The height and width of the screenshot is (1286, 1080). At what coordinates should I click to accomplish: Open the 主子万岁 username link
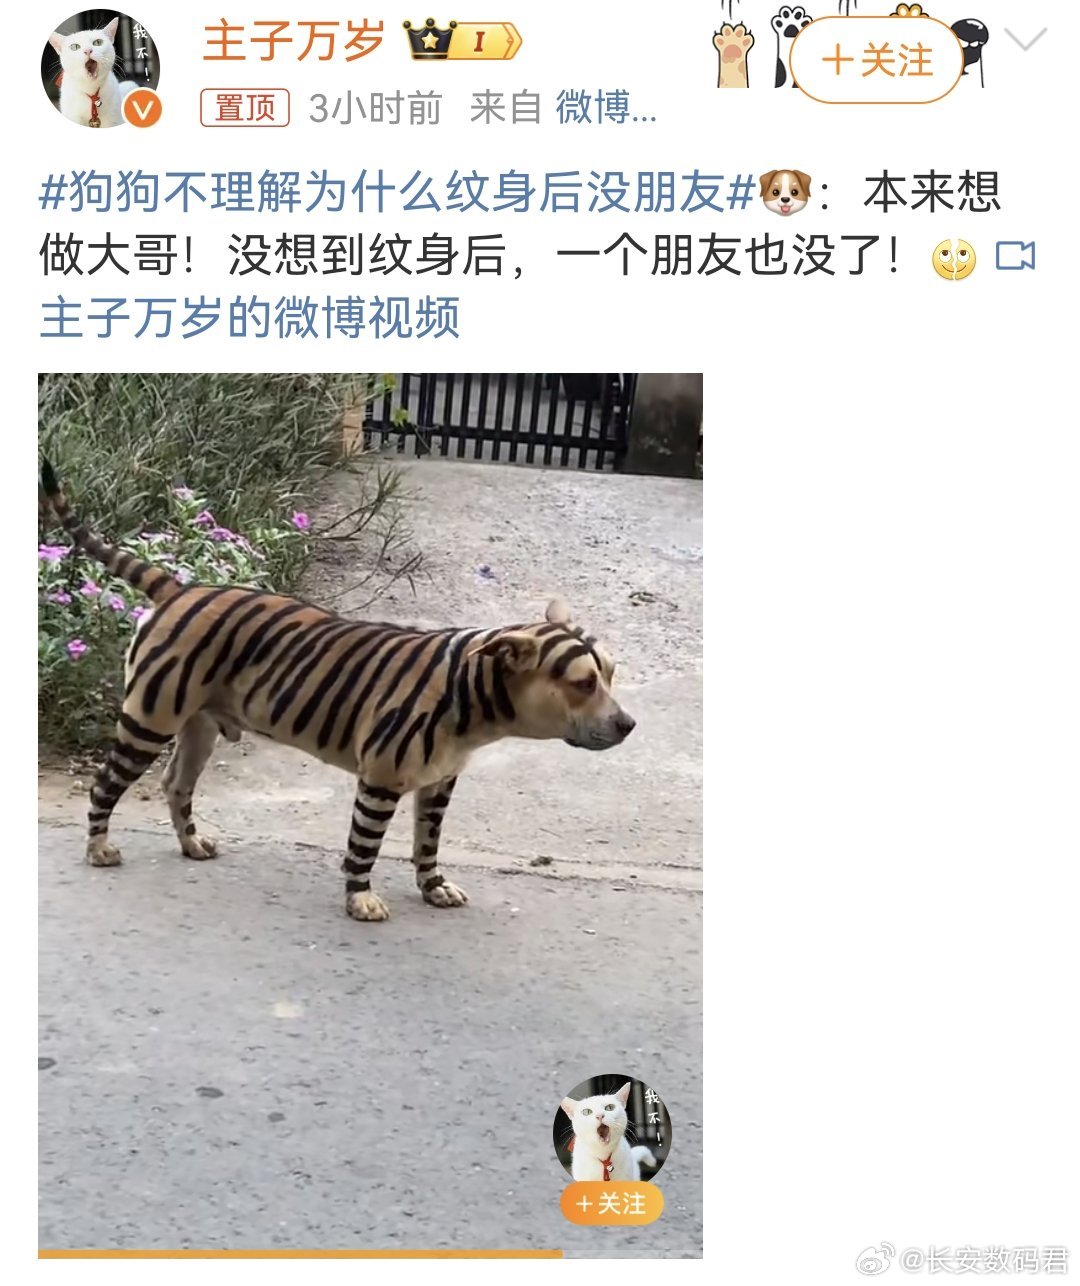click(x=294, y=42)
